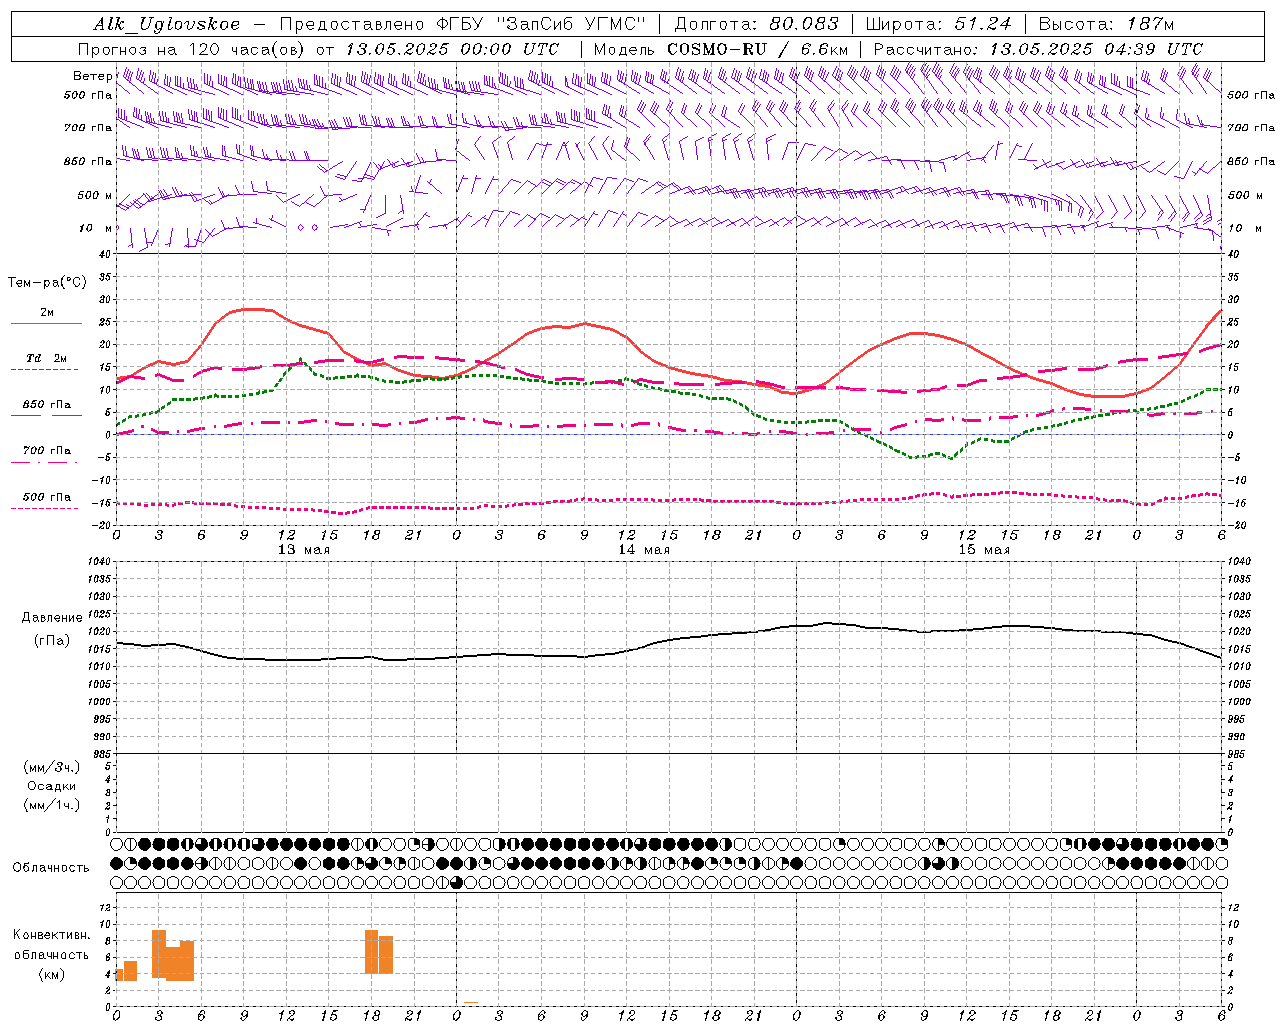The width and height of the screenshot is (1280, 1024).
Task: Click orange convective cloud bar at hour 18
Action: point(372,952)
